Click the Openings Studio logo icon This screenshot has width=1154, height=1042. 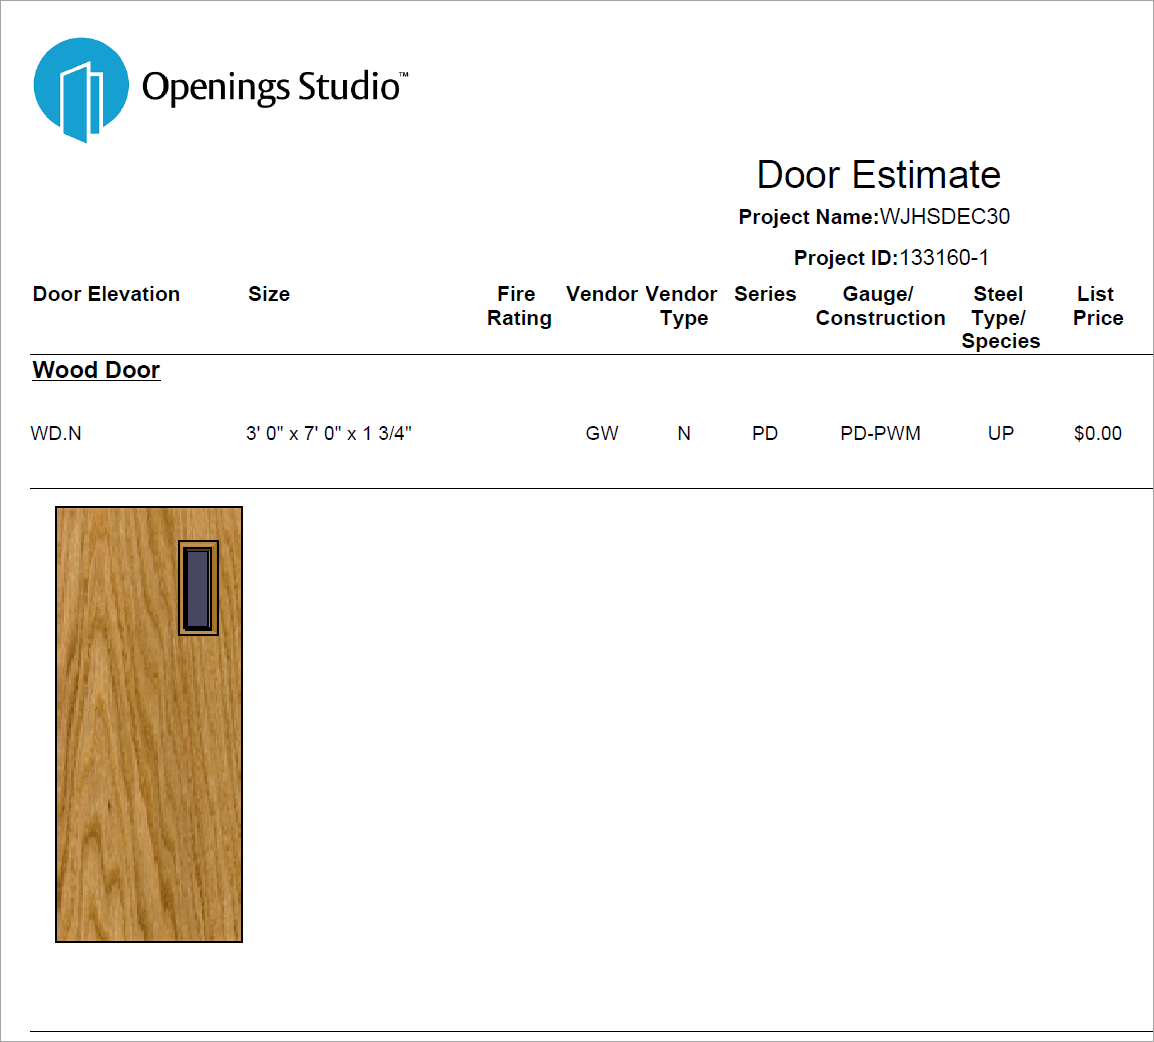point(81,90)
